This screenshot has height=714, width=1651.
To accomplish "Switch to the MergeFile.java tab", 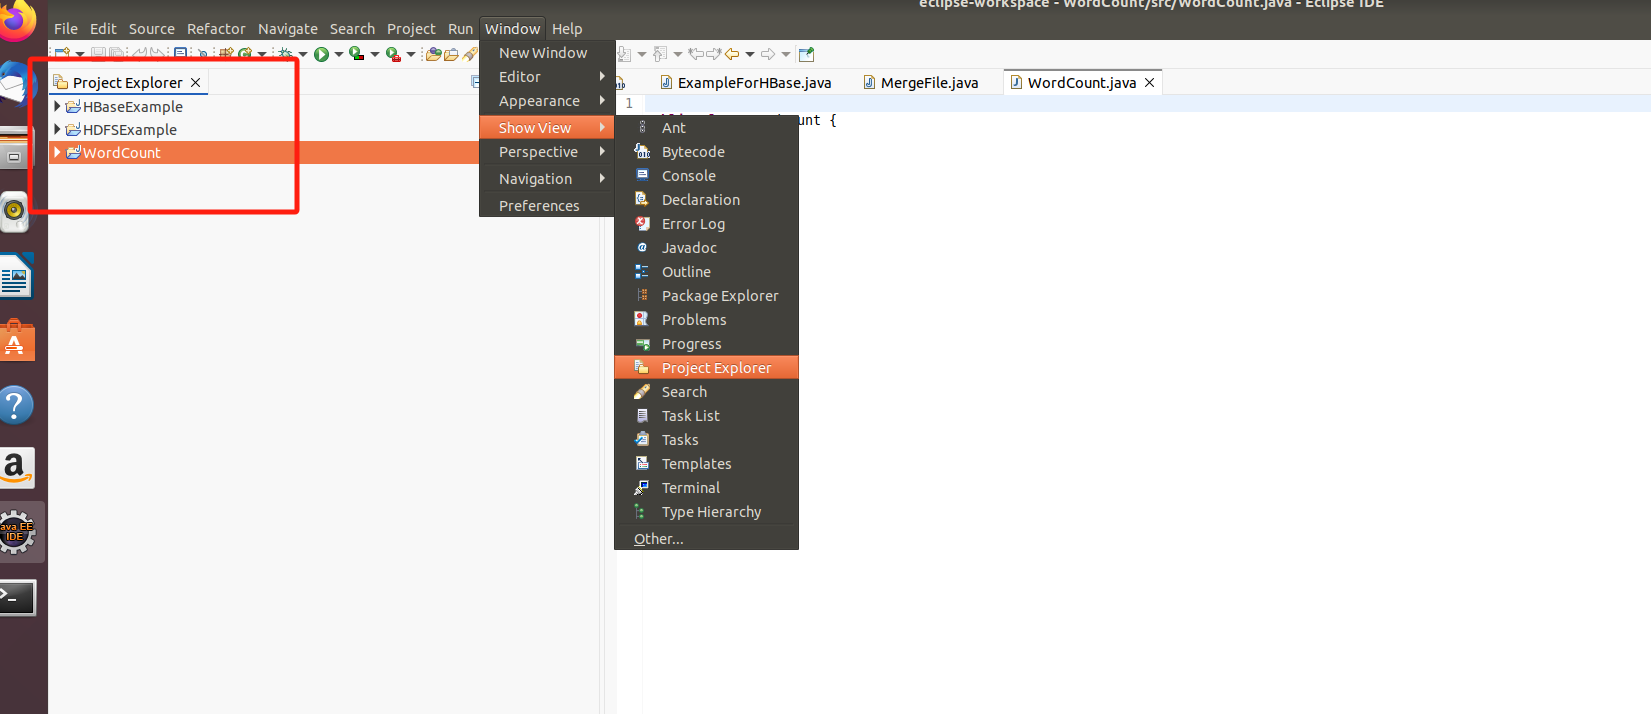I will point(921,83).
